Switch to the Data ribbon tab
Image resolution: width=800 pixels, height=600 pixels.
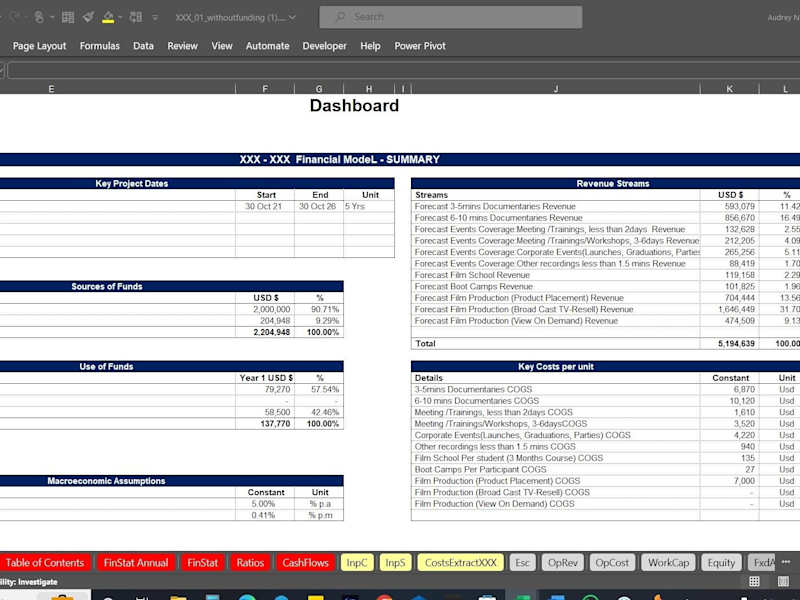pos(143,46)
